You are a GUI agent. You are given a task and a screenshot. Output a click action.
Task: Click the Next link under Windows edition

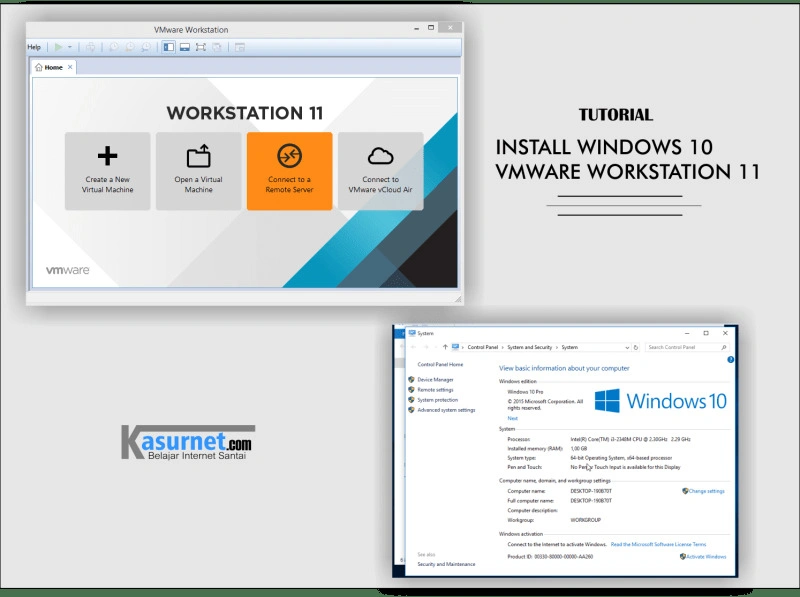(x=512, y=418)
